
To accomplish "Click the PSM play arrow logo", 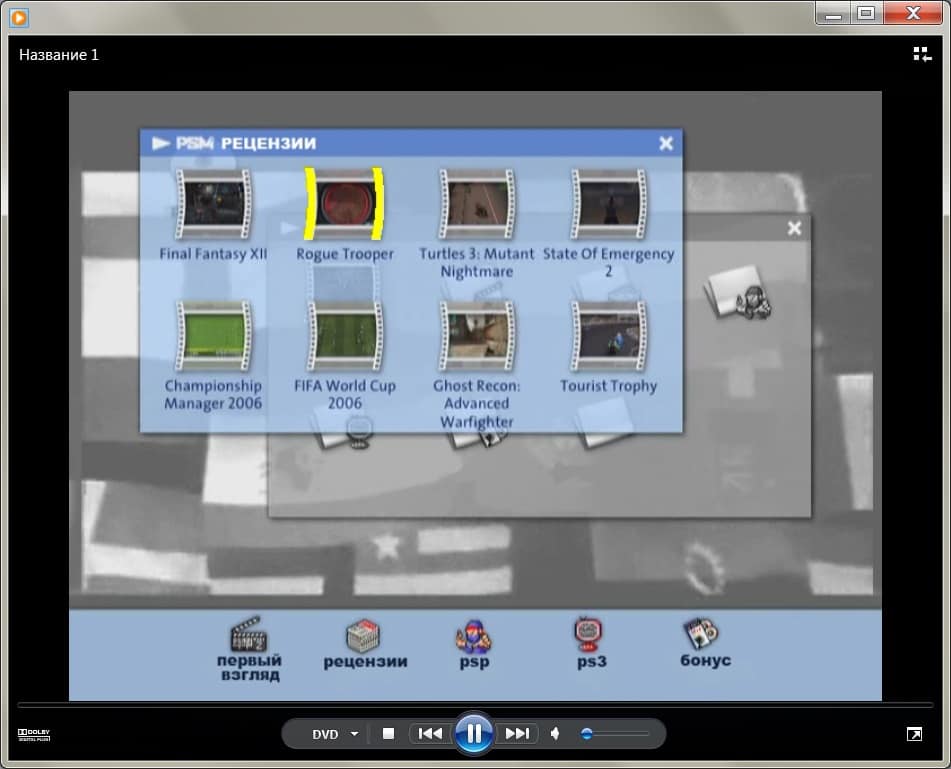I will pos(161,143).
